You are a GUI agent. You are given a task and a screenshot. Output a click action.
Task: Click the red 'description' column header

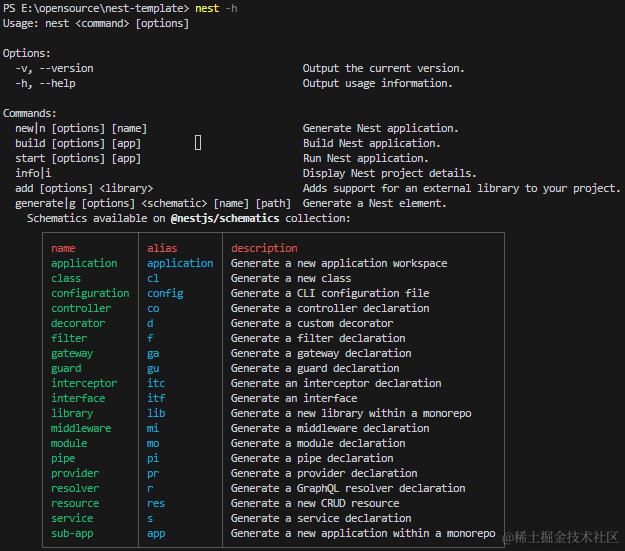pyautogui.click(x=264, y=248)
